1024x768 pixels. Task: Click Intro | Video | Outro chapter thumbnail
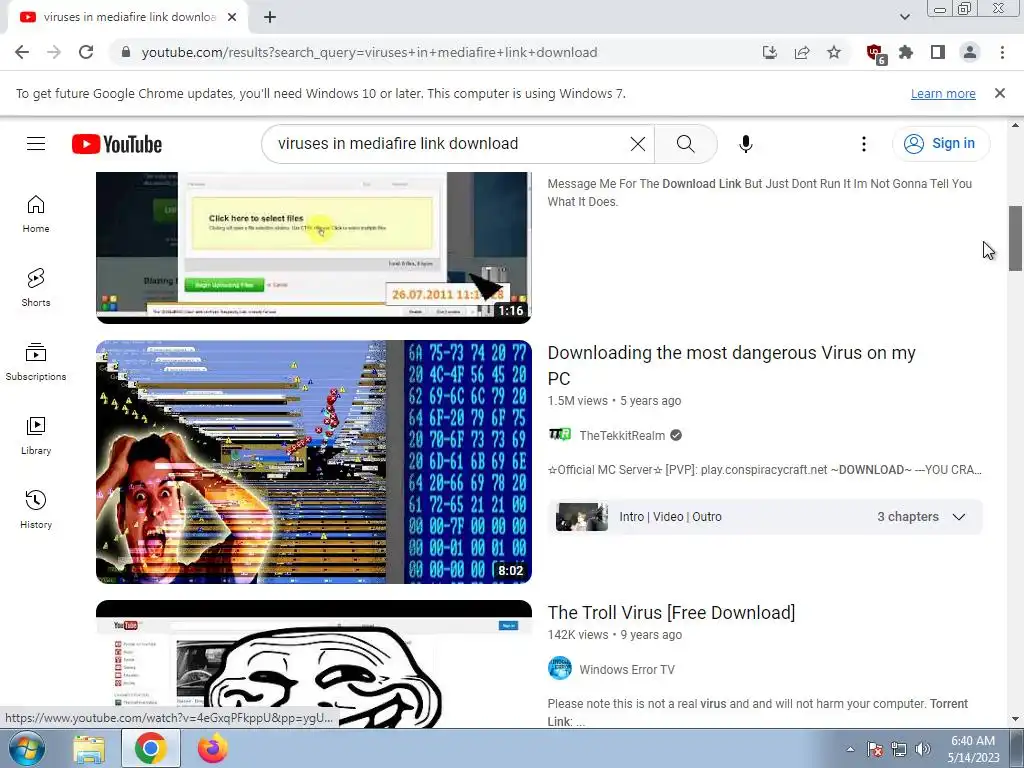(581, 517)
